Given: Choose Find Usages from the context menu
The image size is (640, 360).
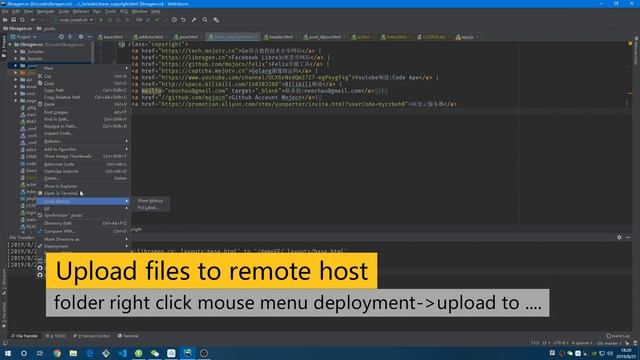Looking at the screenshot, I should [x=83, y=112].
